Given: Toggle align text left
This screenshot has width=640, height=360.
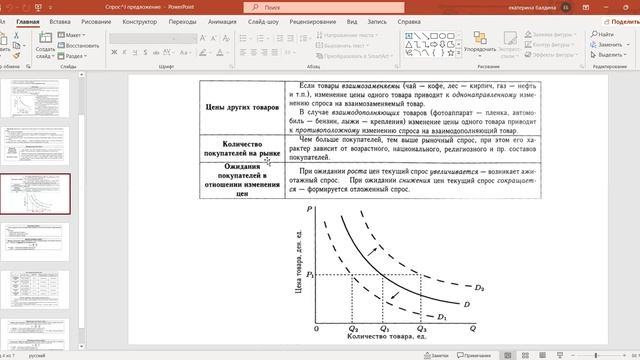Looking at the screenshot, I should click(x=243, y=52).
